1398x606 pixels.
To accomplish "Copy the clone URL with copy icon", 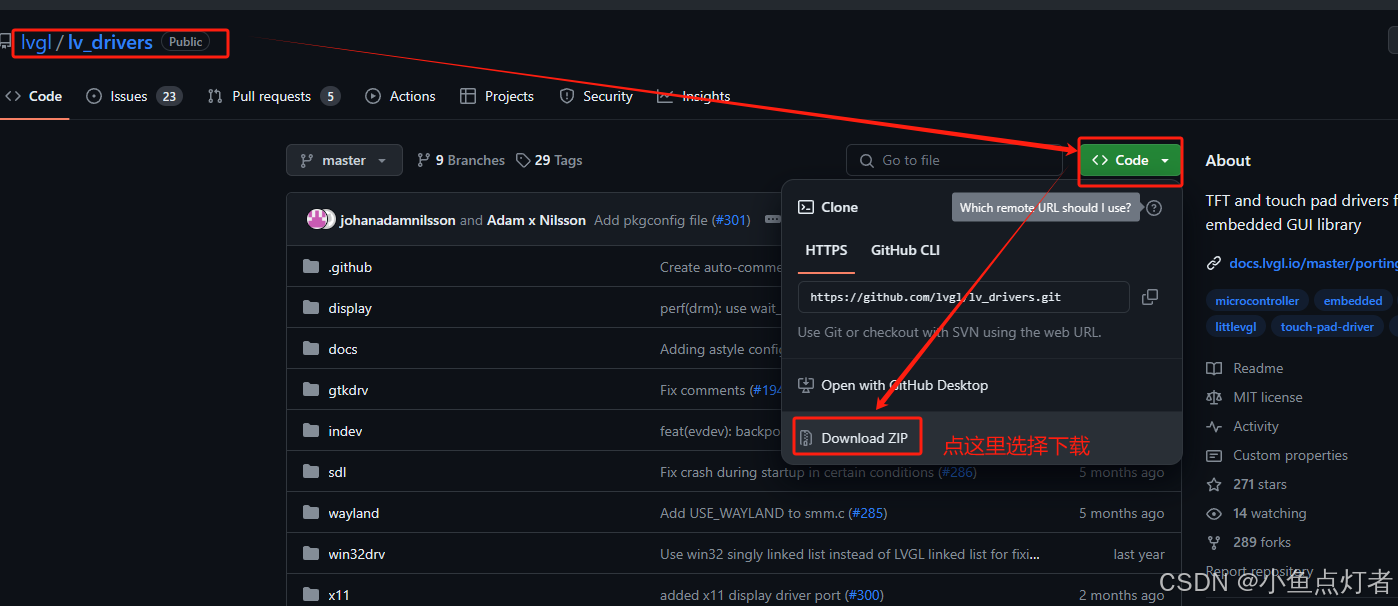I will click(x=1150, y=297).
